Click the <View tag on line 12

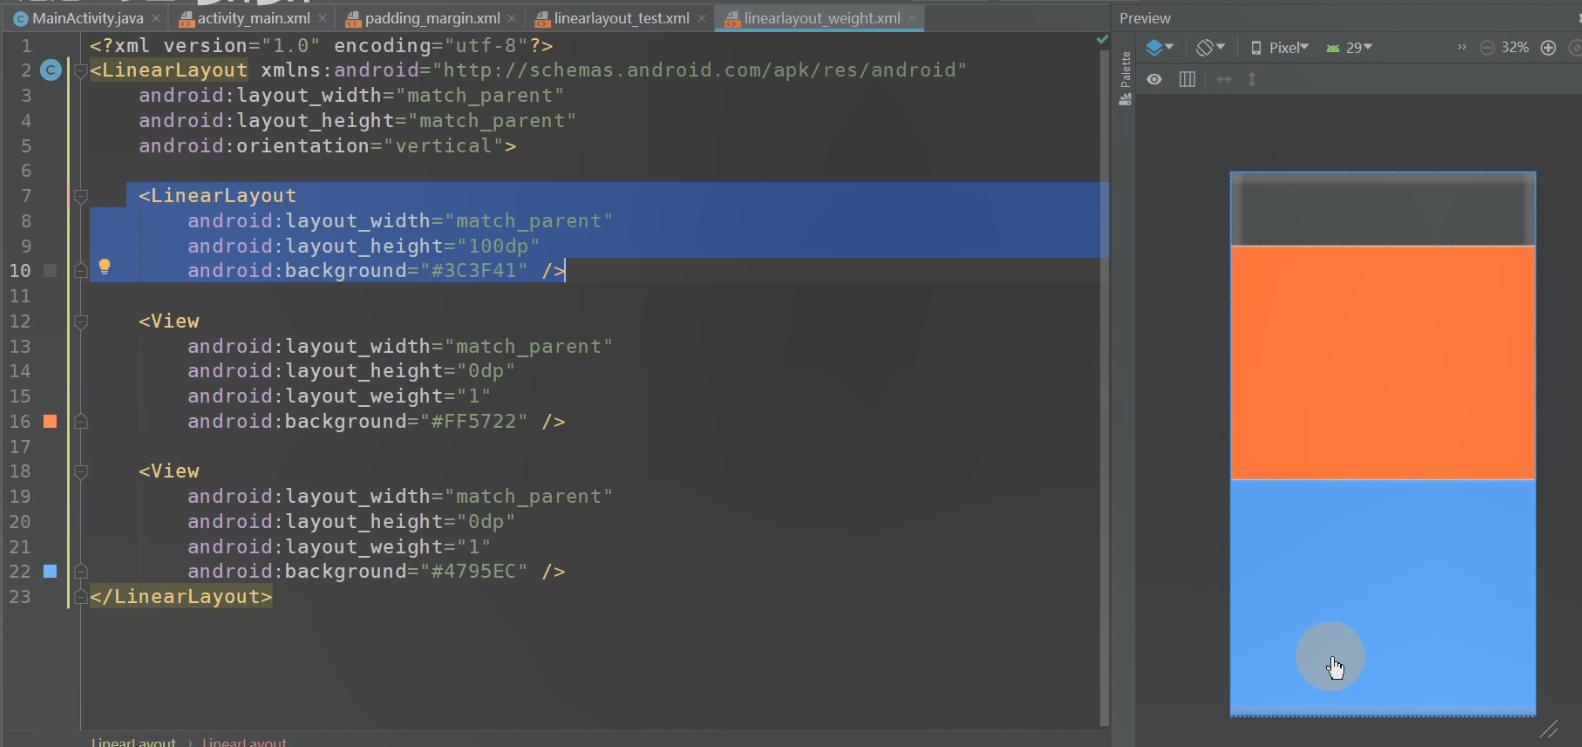pos(169,321)
